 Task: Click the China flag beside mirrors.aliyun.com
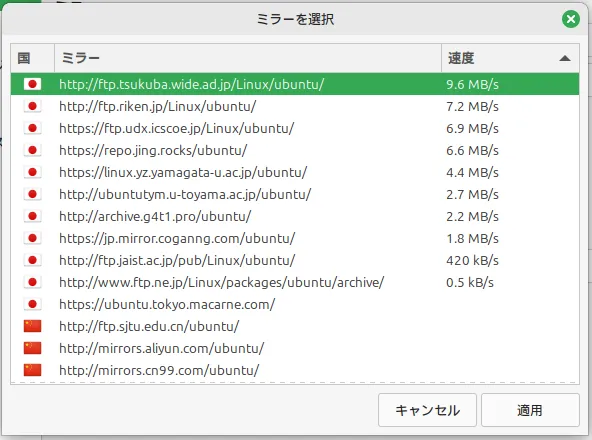point(32,348)
